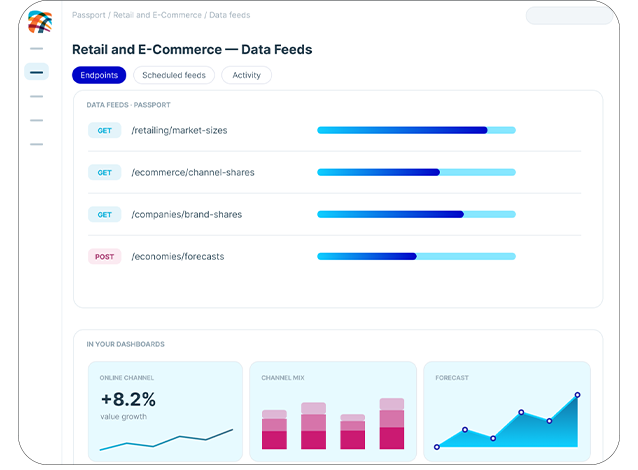Click GET badge for /companies/brand-shares
The width and height of the screenshot is (638, 470).
click(x=105, y=214)
